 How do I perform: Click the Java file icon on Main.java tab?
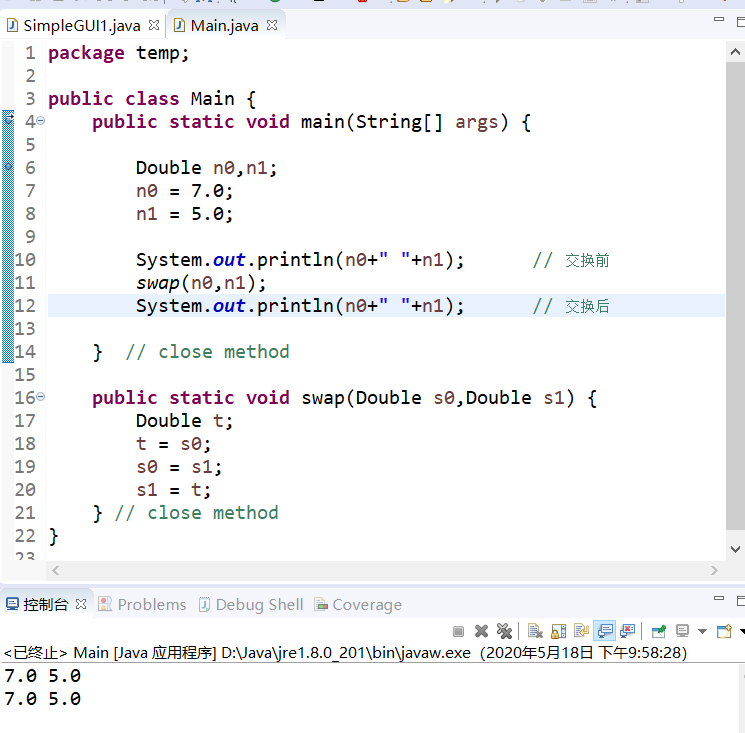pos(179,25)
